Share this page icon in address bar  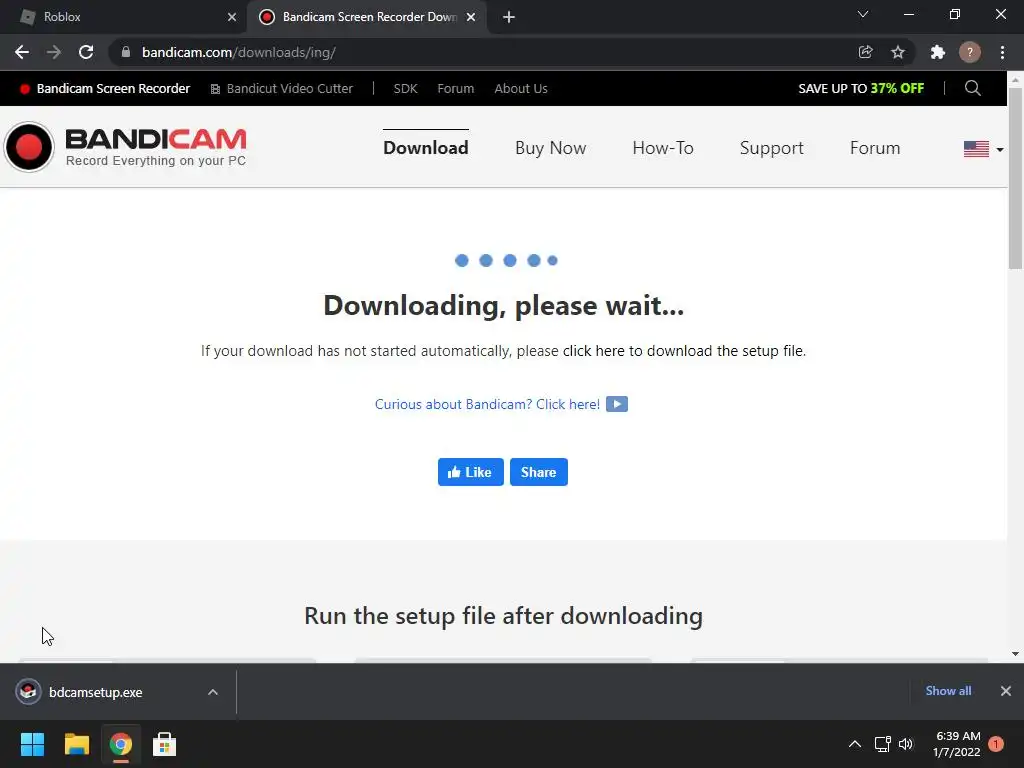point(865,52)
